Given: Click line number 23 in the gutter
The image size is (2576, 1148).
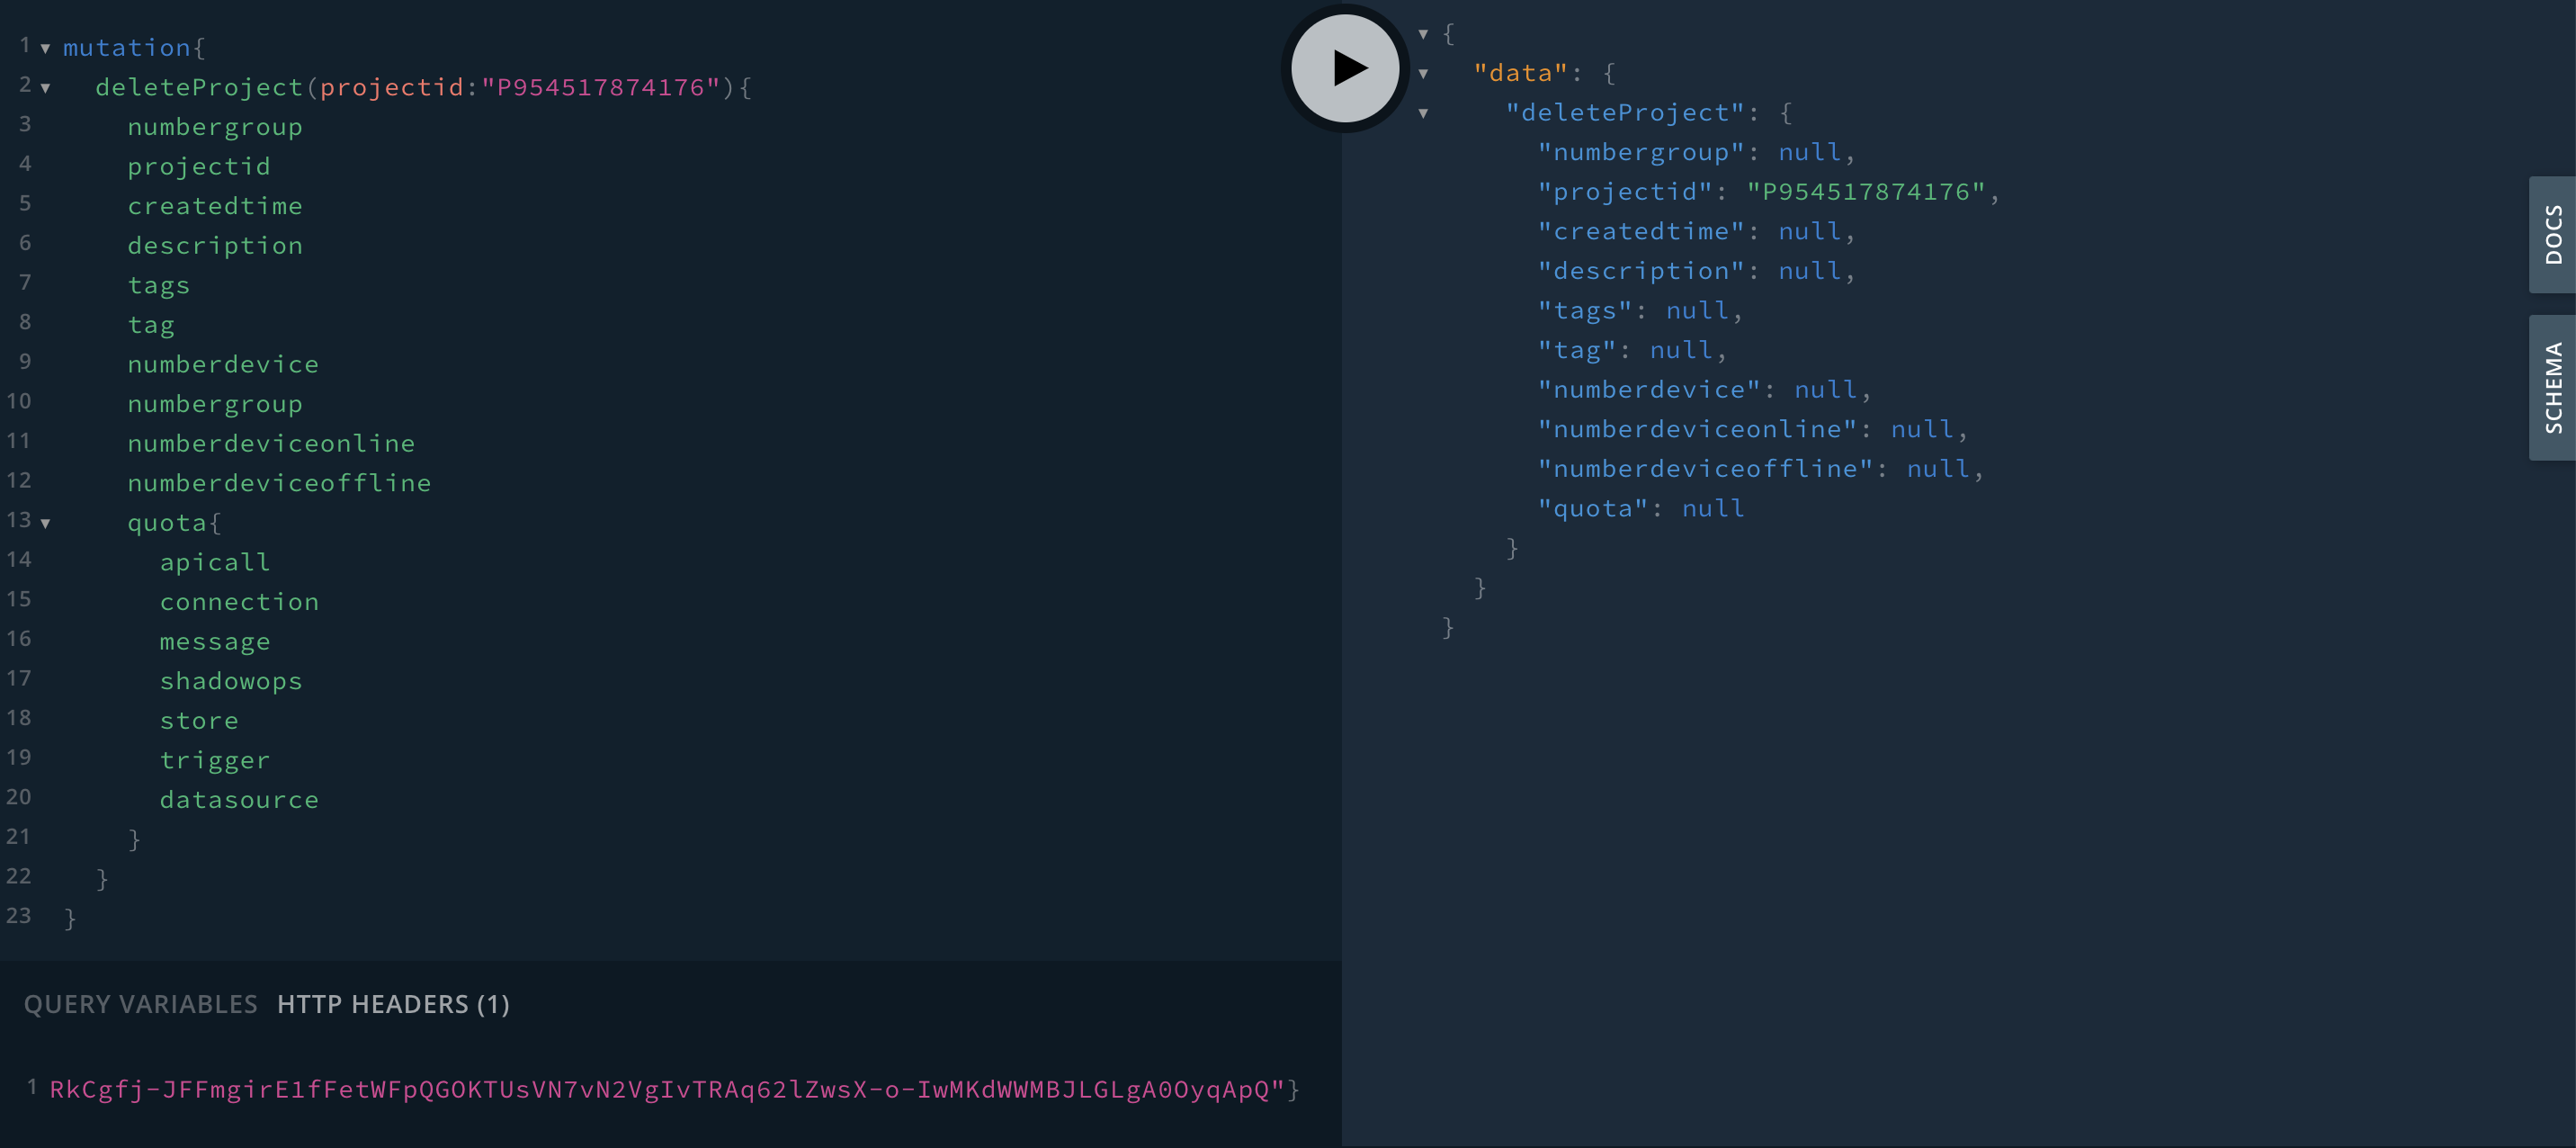Looking at the screenshot, I should [x=19, y=916].
